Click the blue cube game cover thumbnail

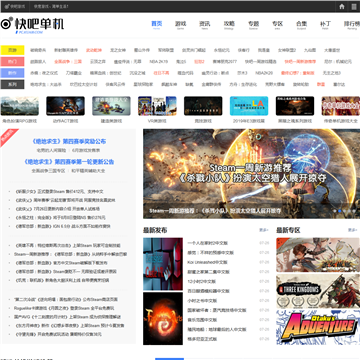(x=163, y=264)
